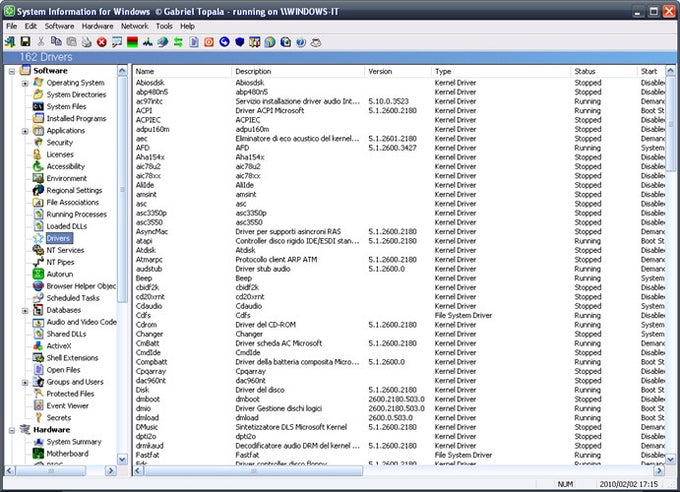
Task: Sort list by the Status column header
Action: 604,71
